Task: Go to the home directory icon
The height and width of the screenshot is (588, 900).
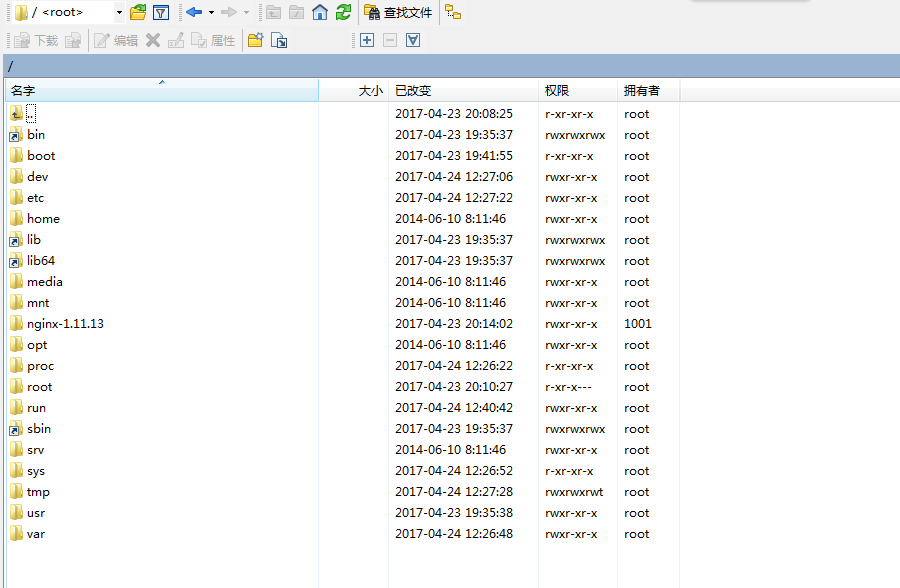Action: (x=320, y=12)
